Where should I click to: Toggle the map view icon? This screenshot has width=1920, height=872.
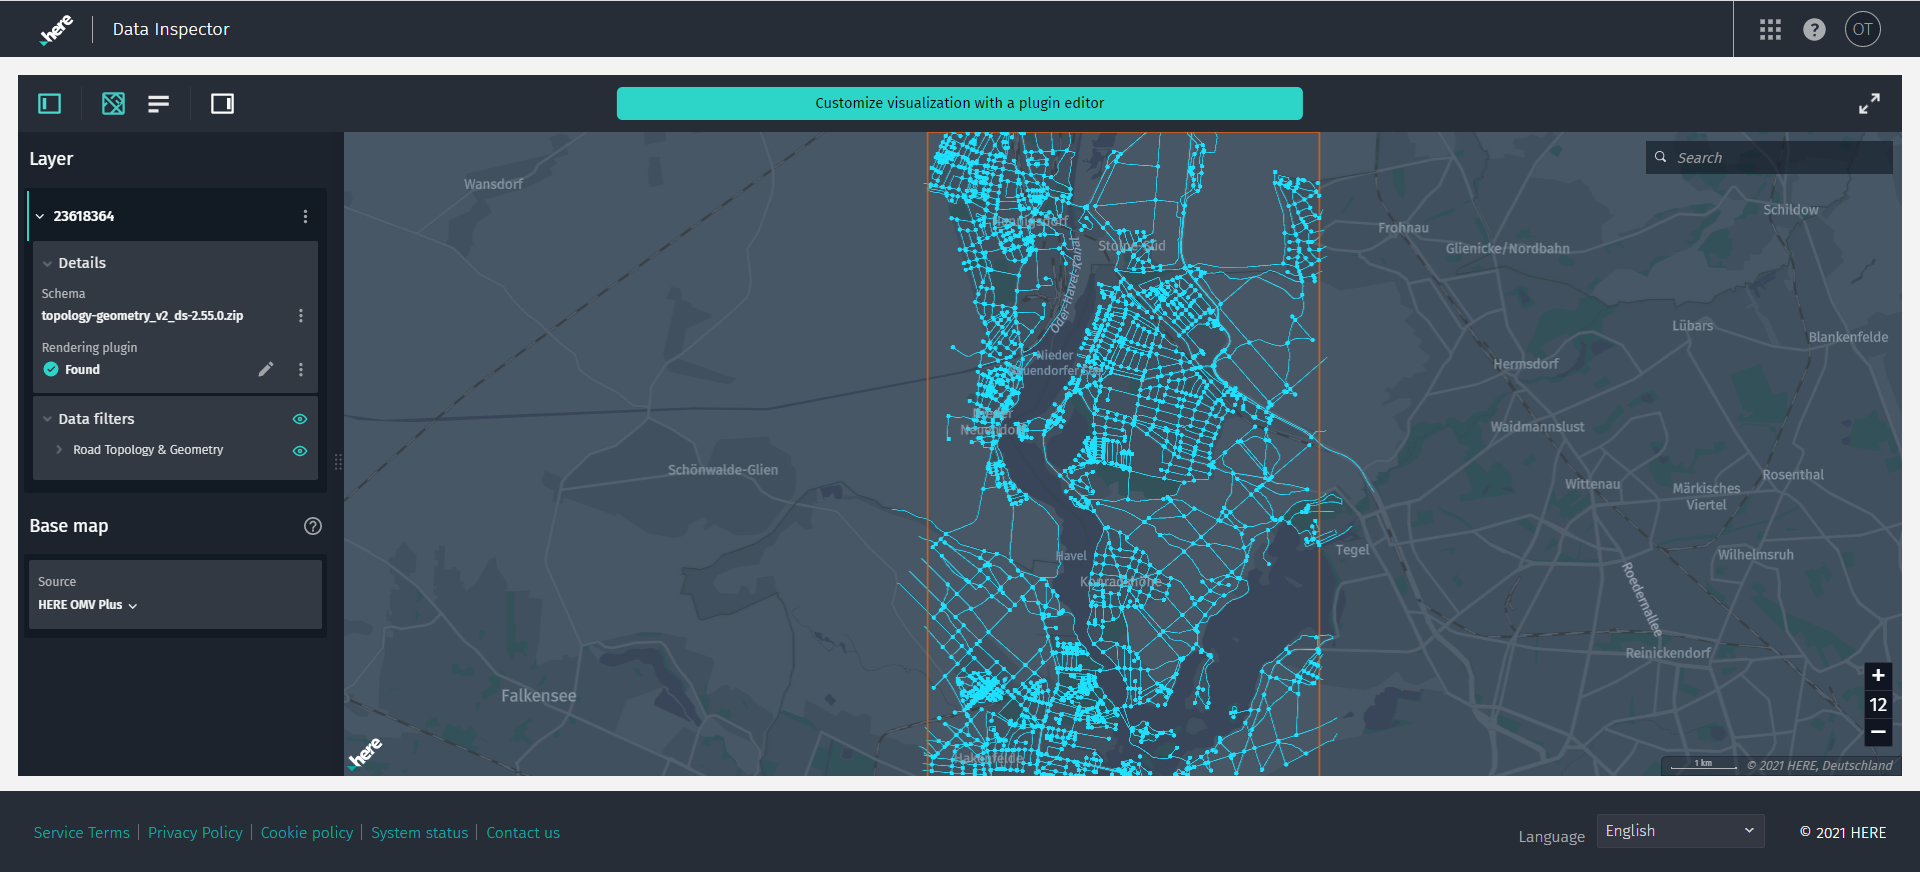click(x=113, y=103)
